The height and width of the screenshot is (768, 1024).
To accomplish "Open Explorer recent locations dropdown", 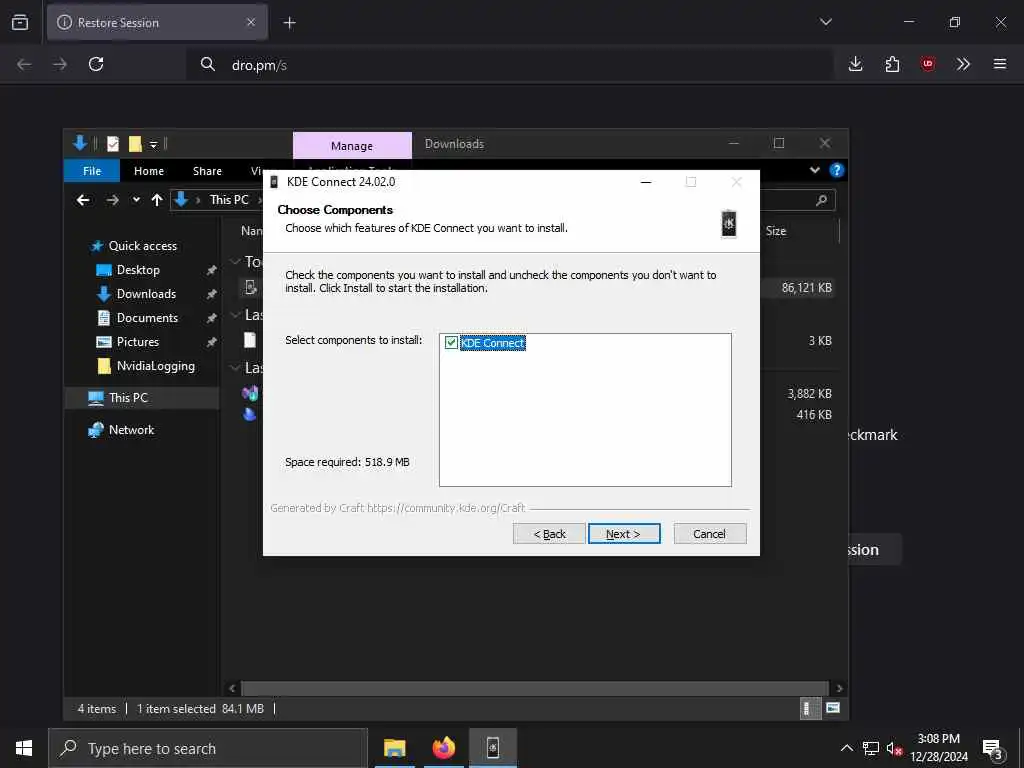I will (x=136, y=200).
